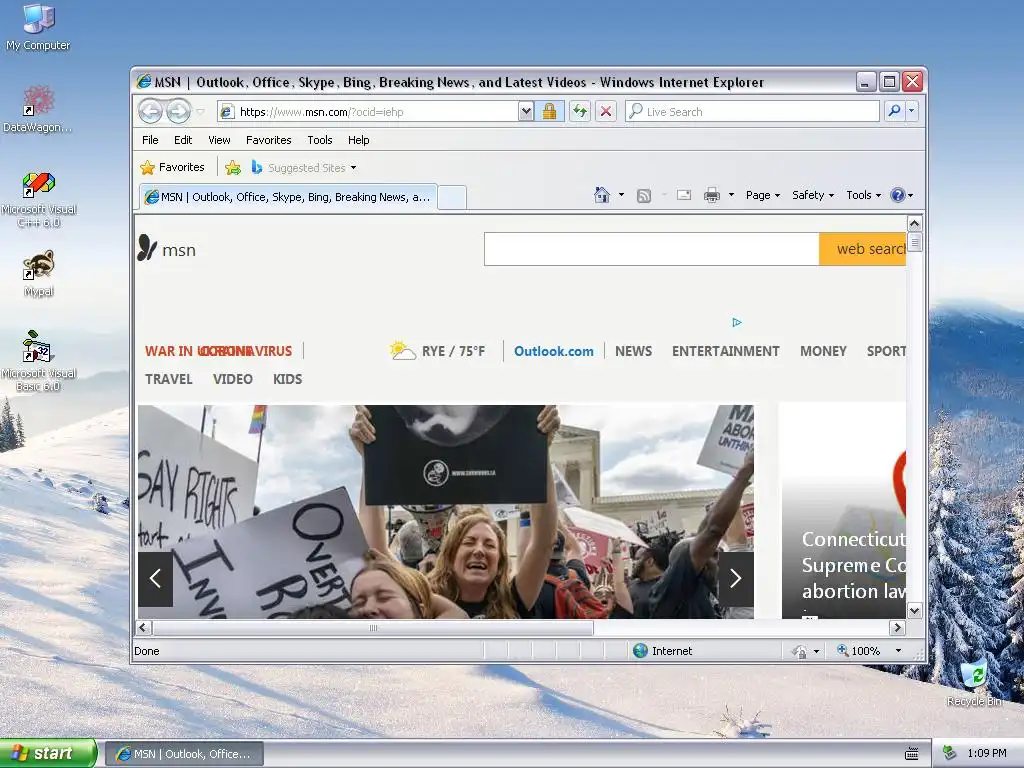The height and width of the screenshot is (768, 1024).
Task: Open the Page command menu
Action: pos(763,195)
